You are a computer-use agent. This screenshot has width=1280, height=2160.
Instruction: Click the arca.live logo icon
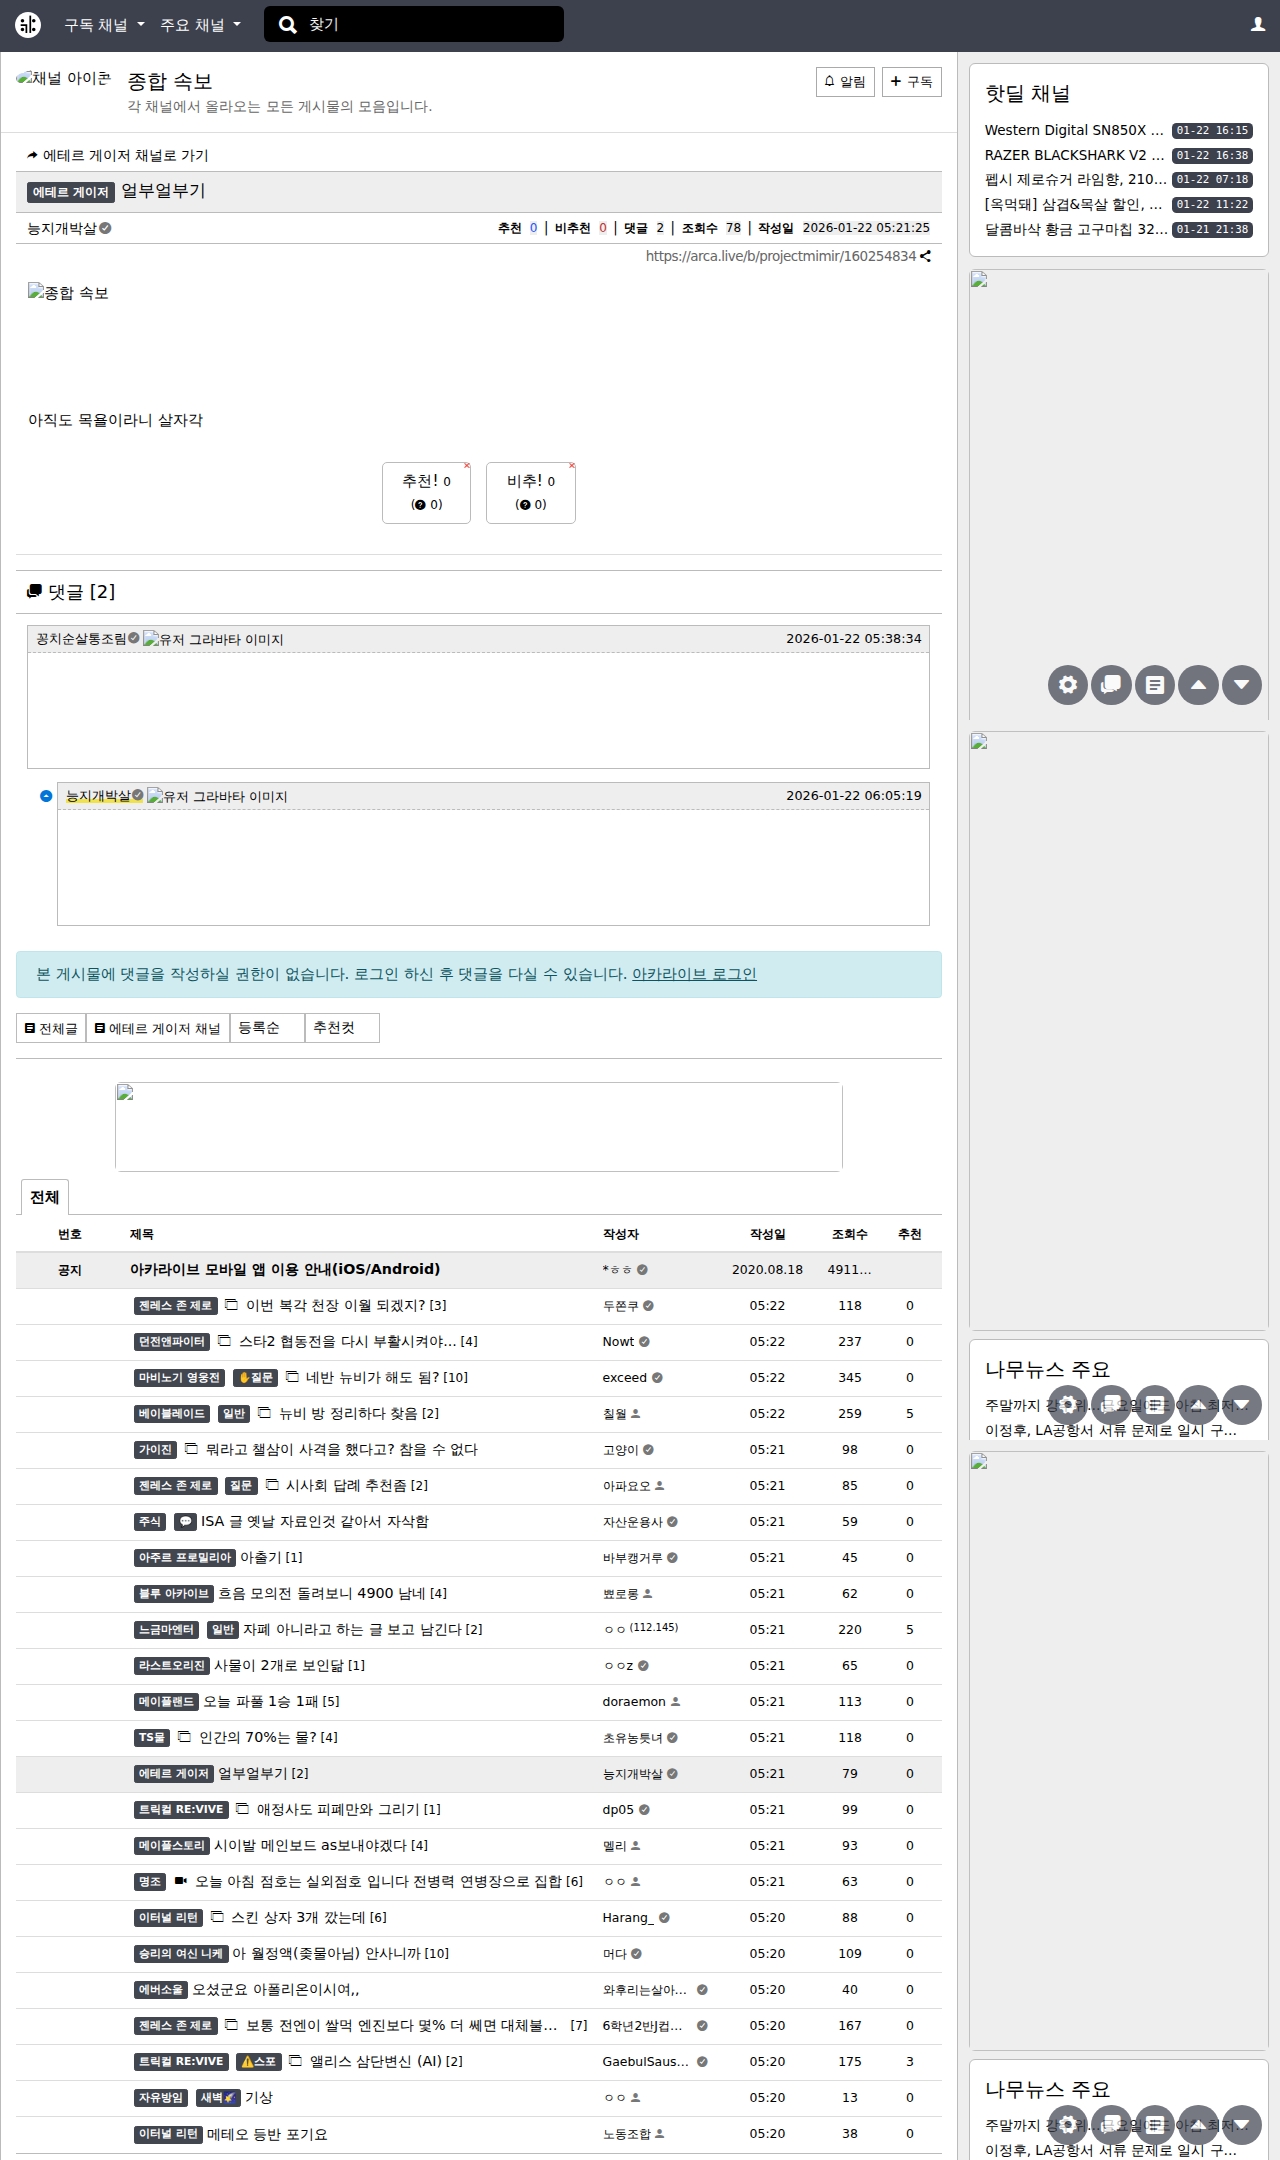click(x=28, y=25)
